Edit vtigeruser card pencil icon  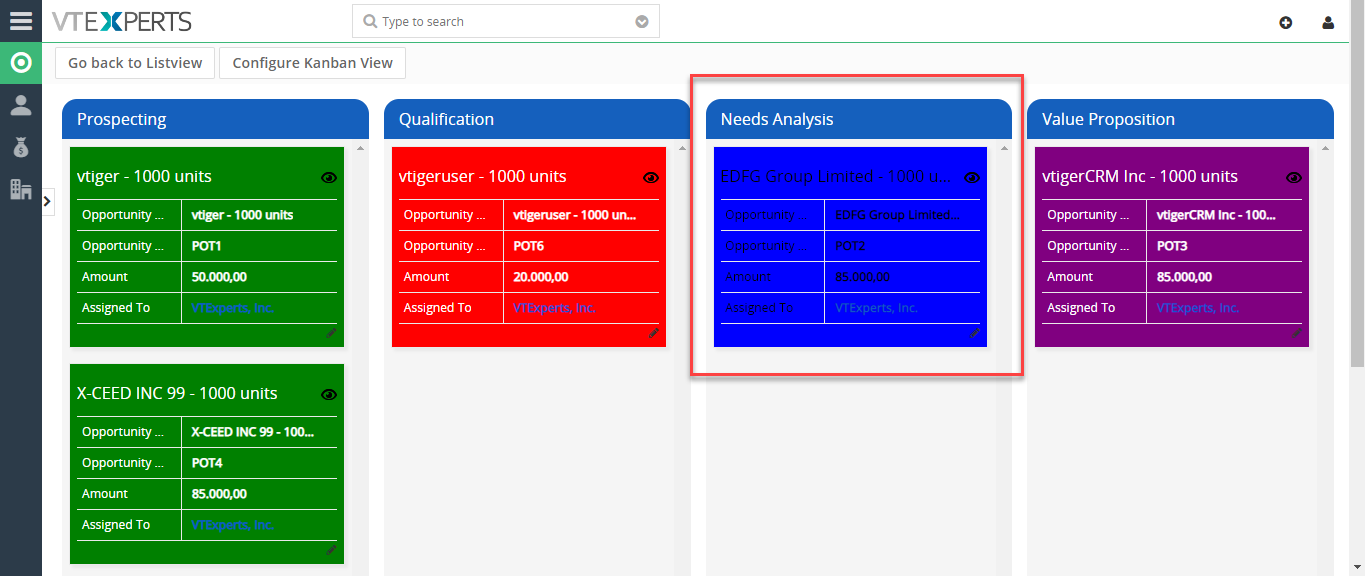tap(654, 333)
